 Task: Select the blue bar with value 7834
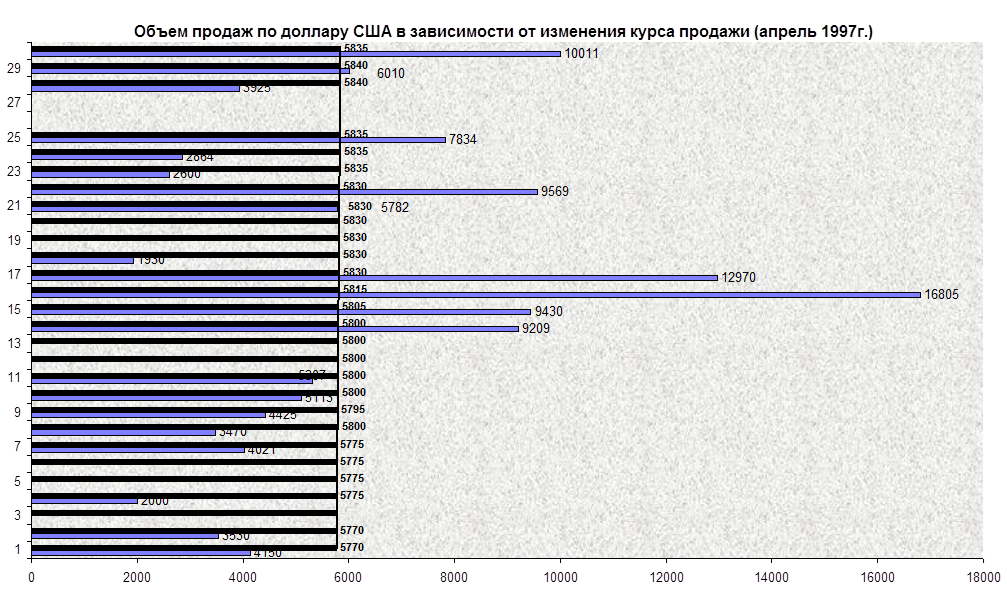[x=238, y=140]
